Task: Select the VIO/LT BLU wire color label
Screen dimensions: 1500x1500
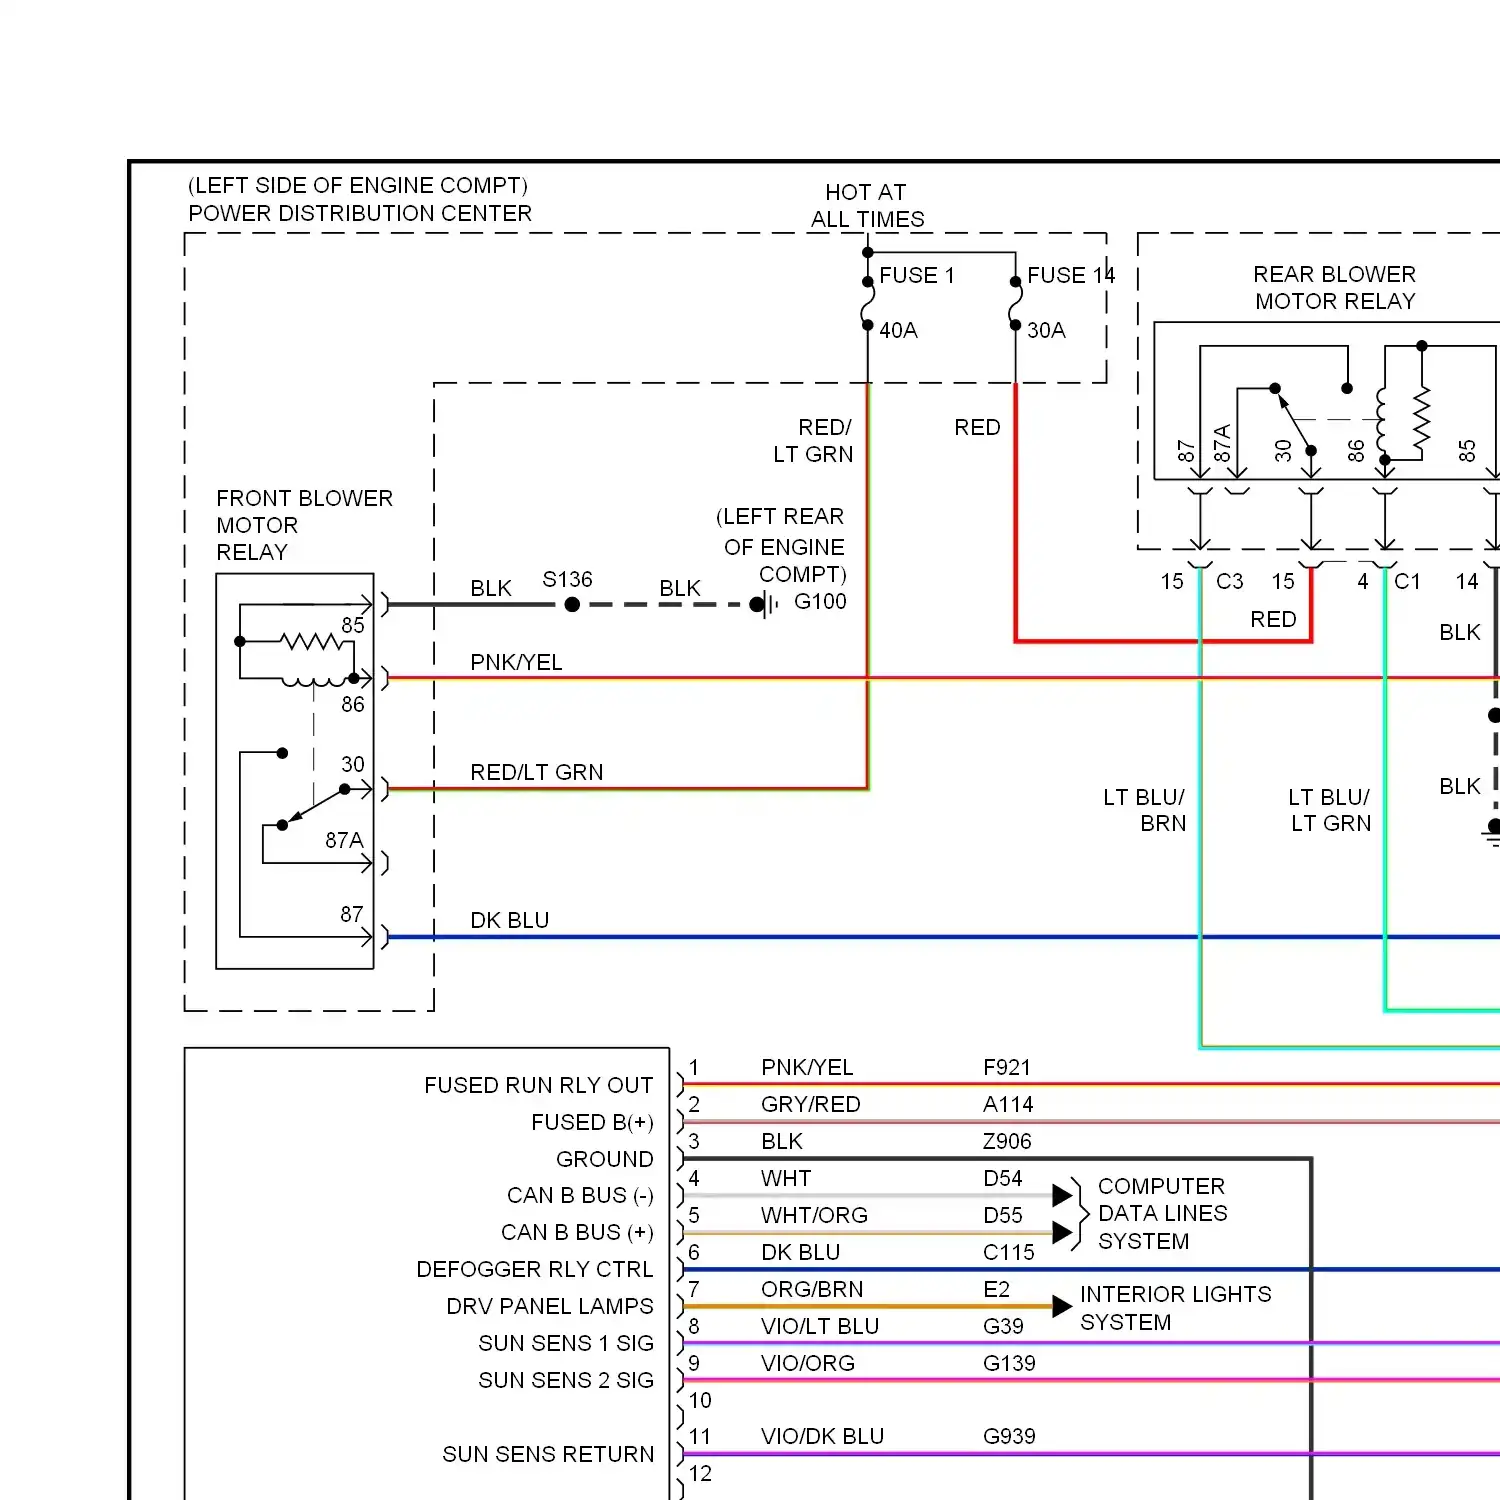Action: tap(820, 1326)
